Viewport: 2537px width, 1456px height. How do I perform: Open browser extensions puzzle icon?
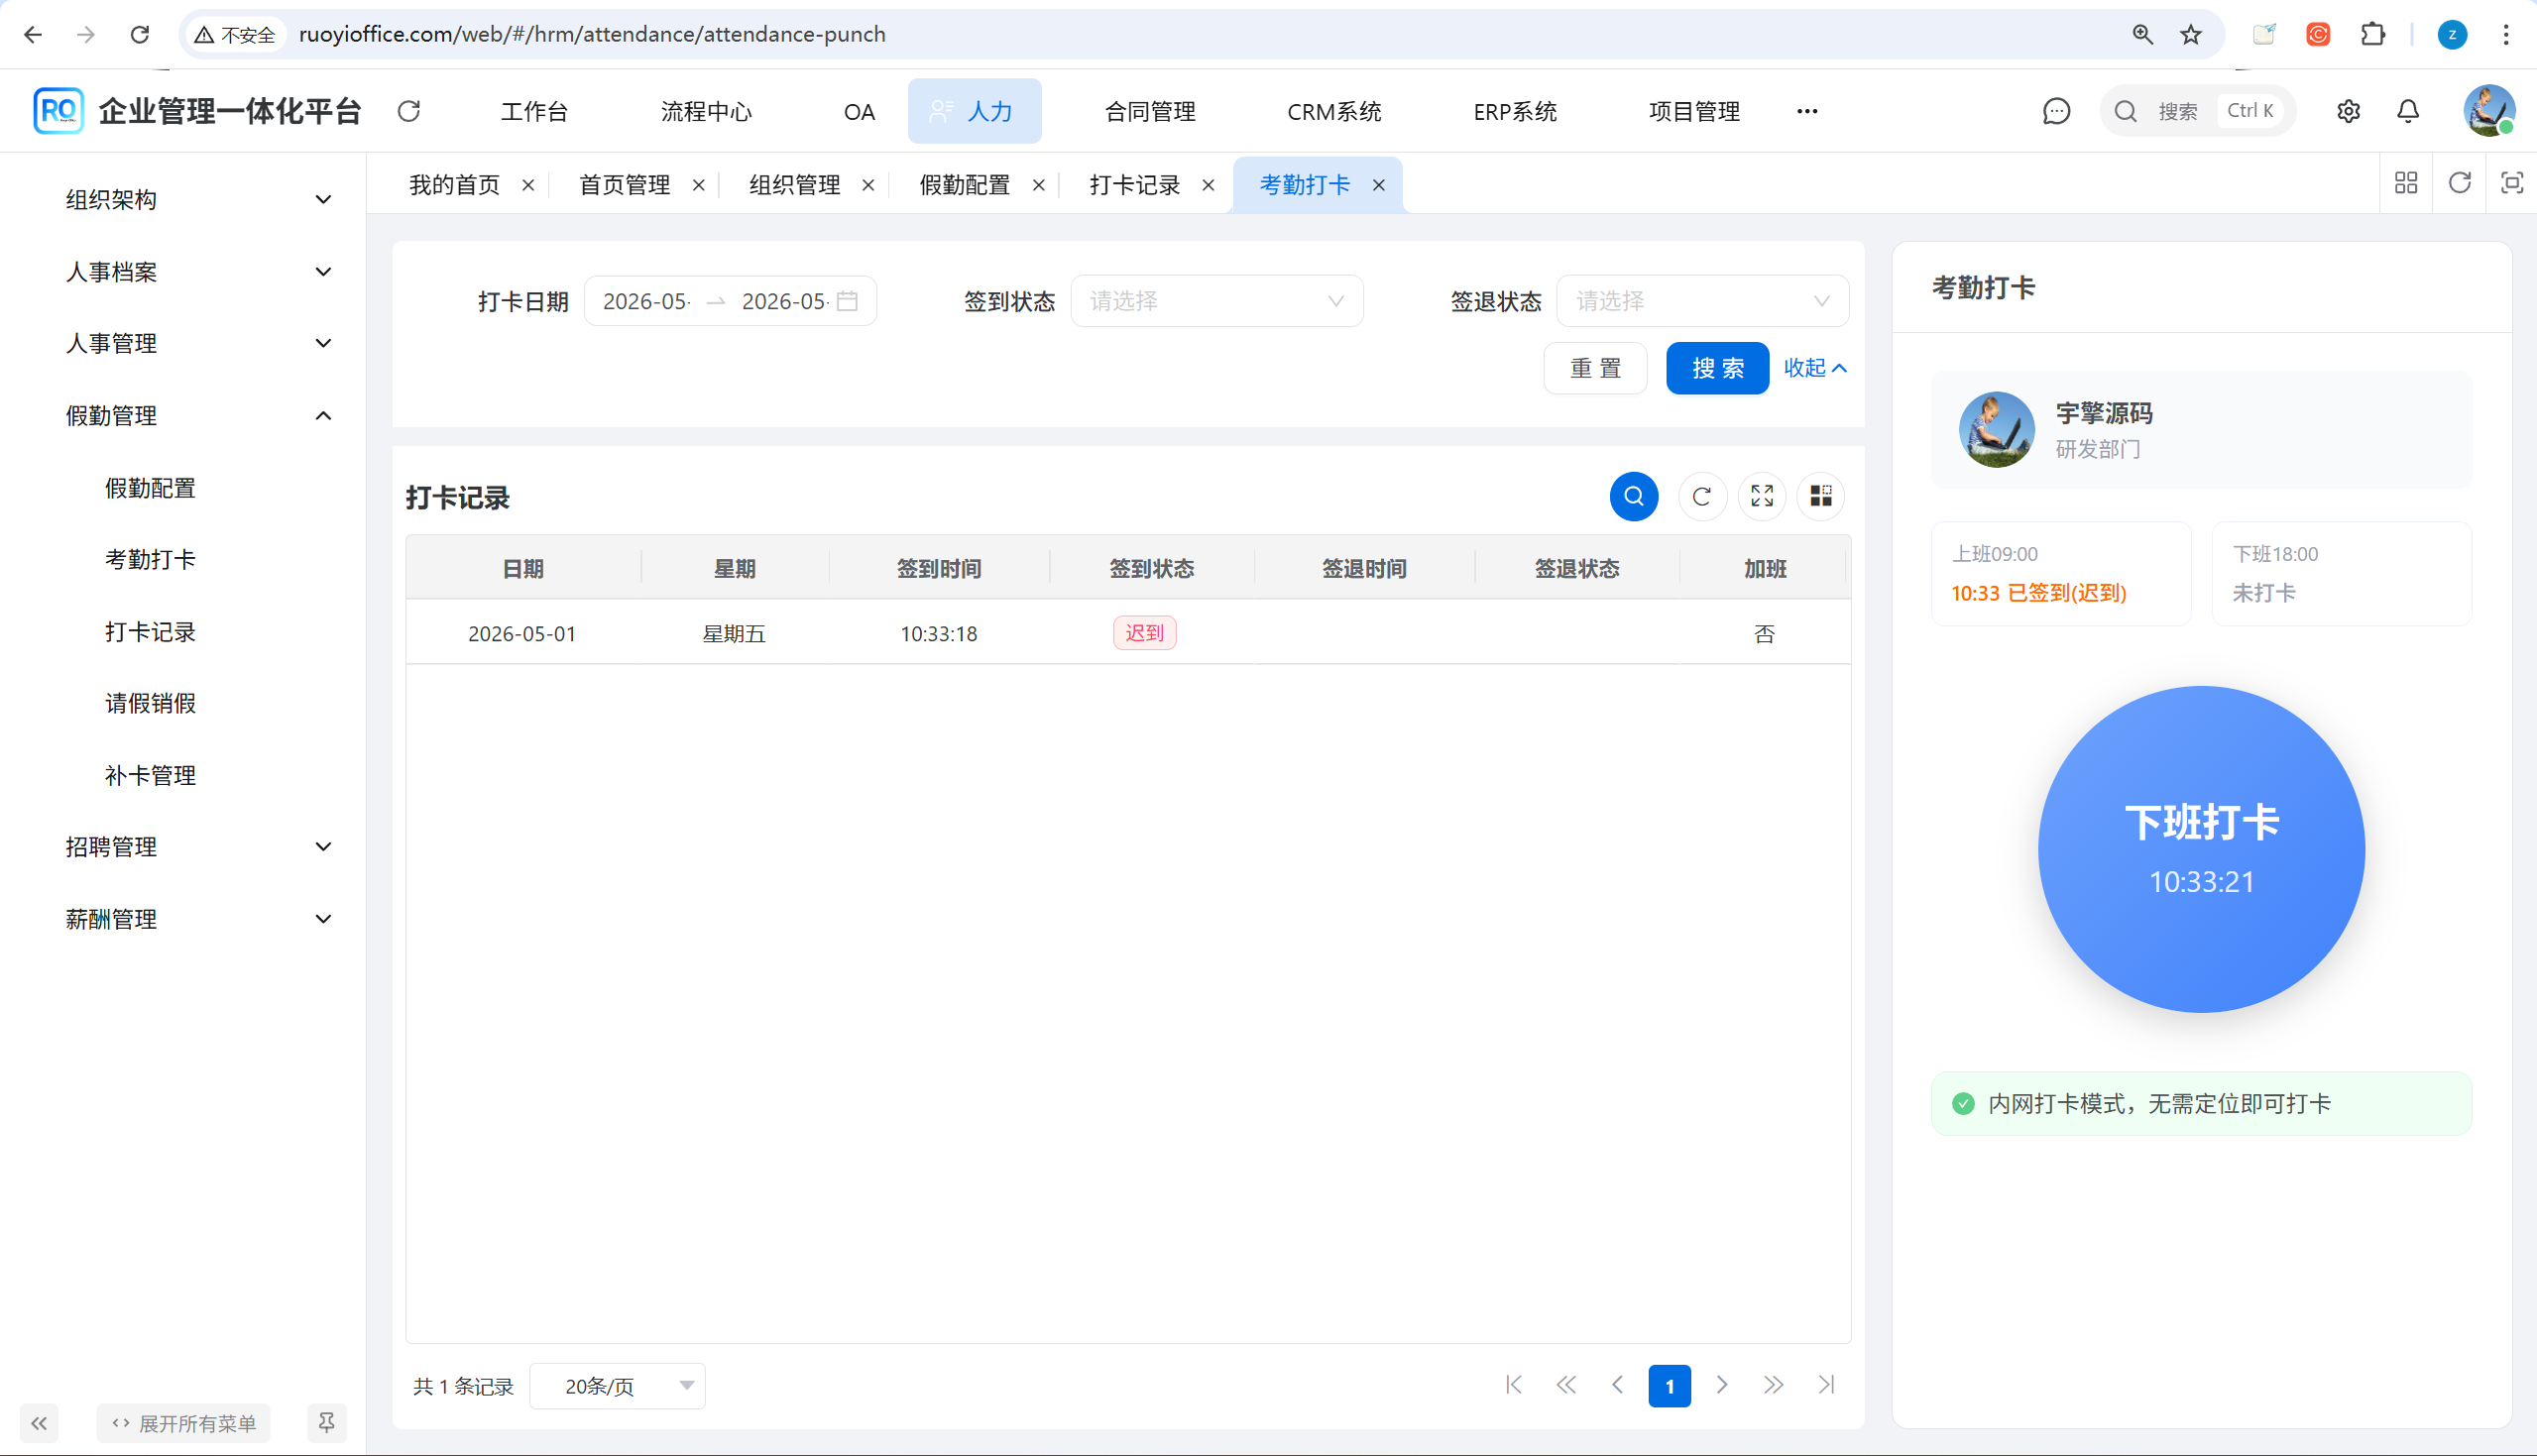pos(2373,34)
